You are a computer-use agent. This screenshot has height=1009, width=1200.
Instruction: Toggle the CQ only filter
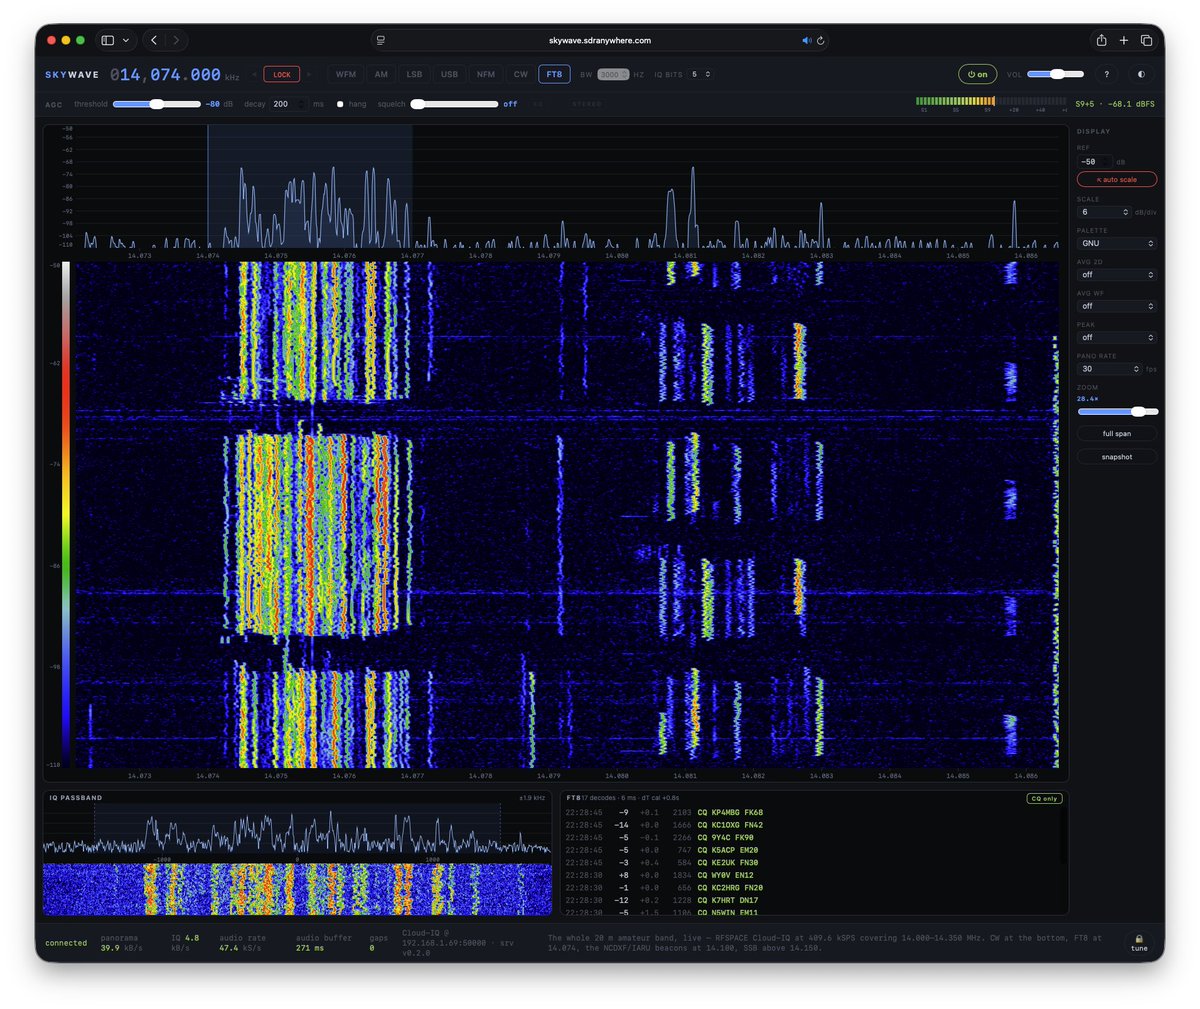click(1044, 798)
